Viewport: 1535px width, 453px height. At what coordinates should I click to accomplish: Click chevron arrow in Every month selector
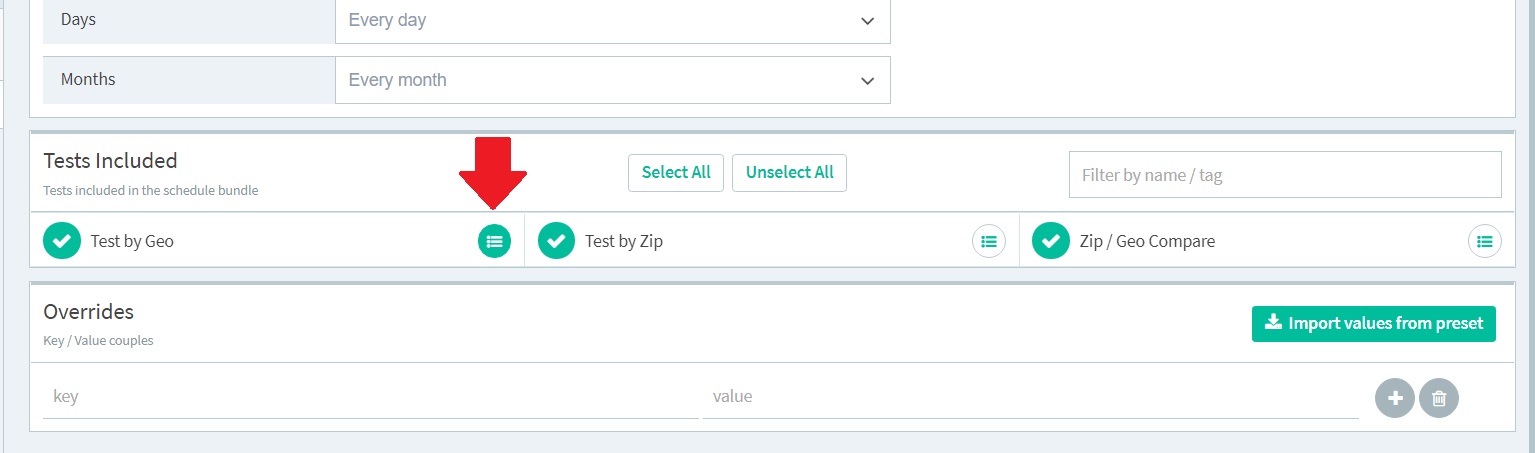pos(867,81)
